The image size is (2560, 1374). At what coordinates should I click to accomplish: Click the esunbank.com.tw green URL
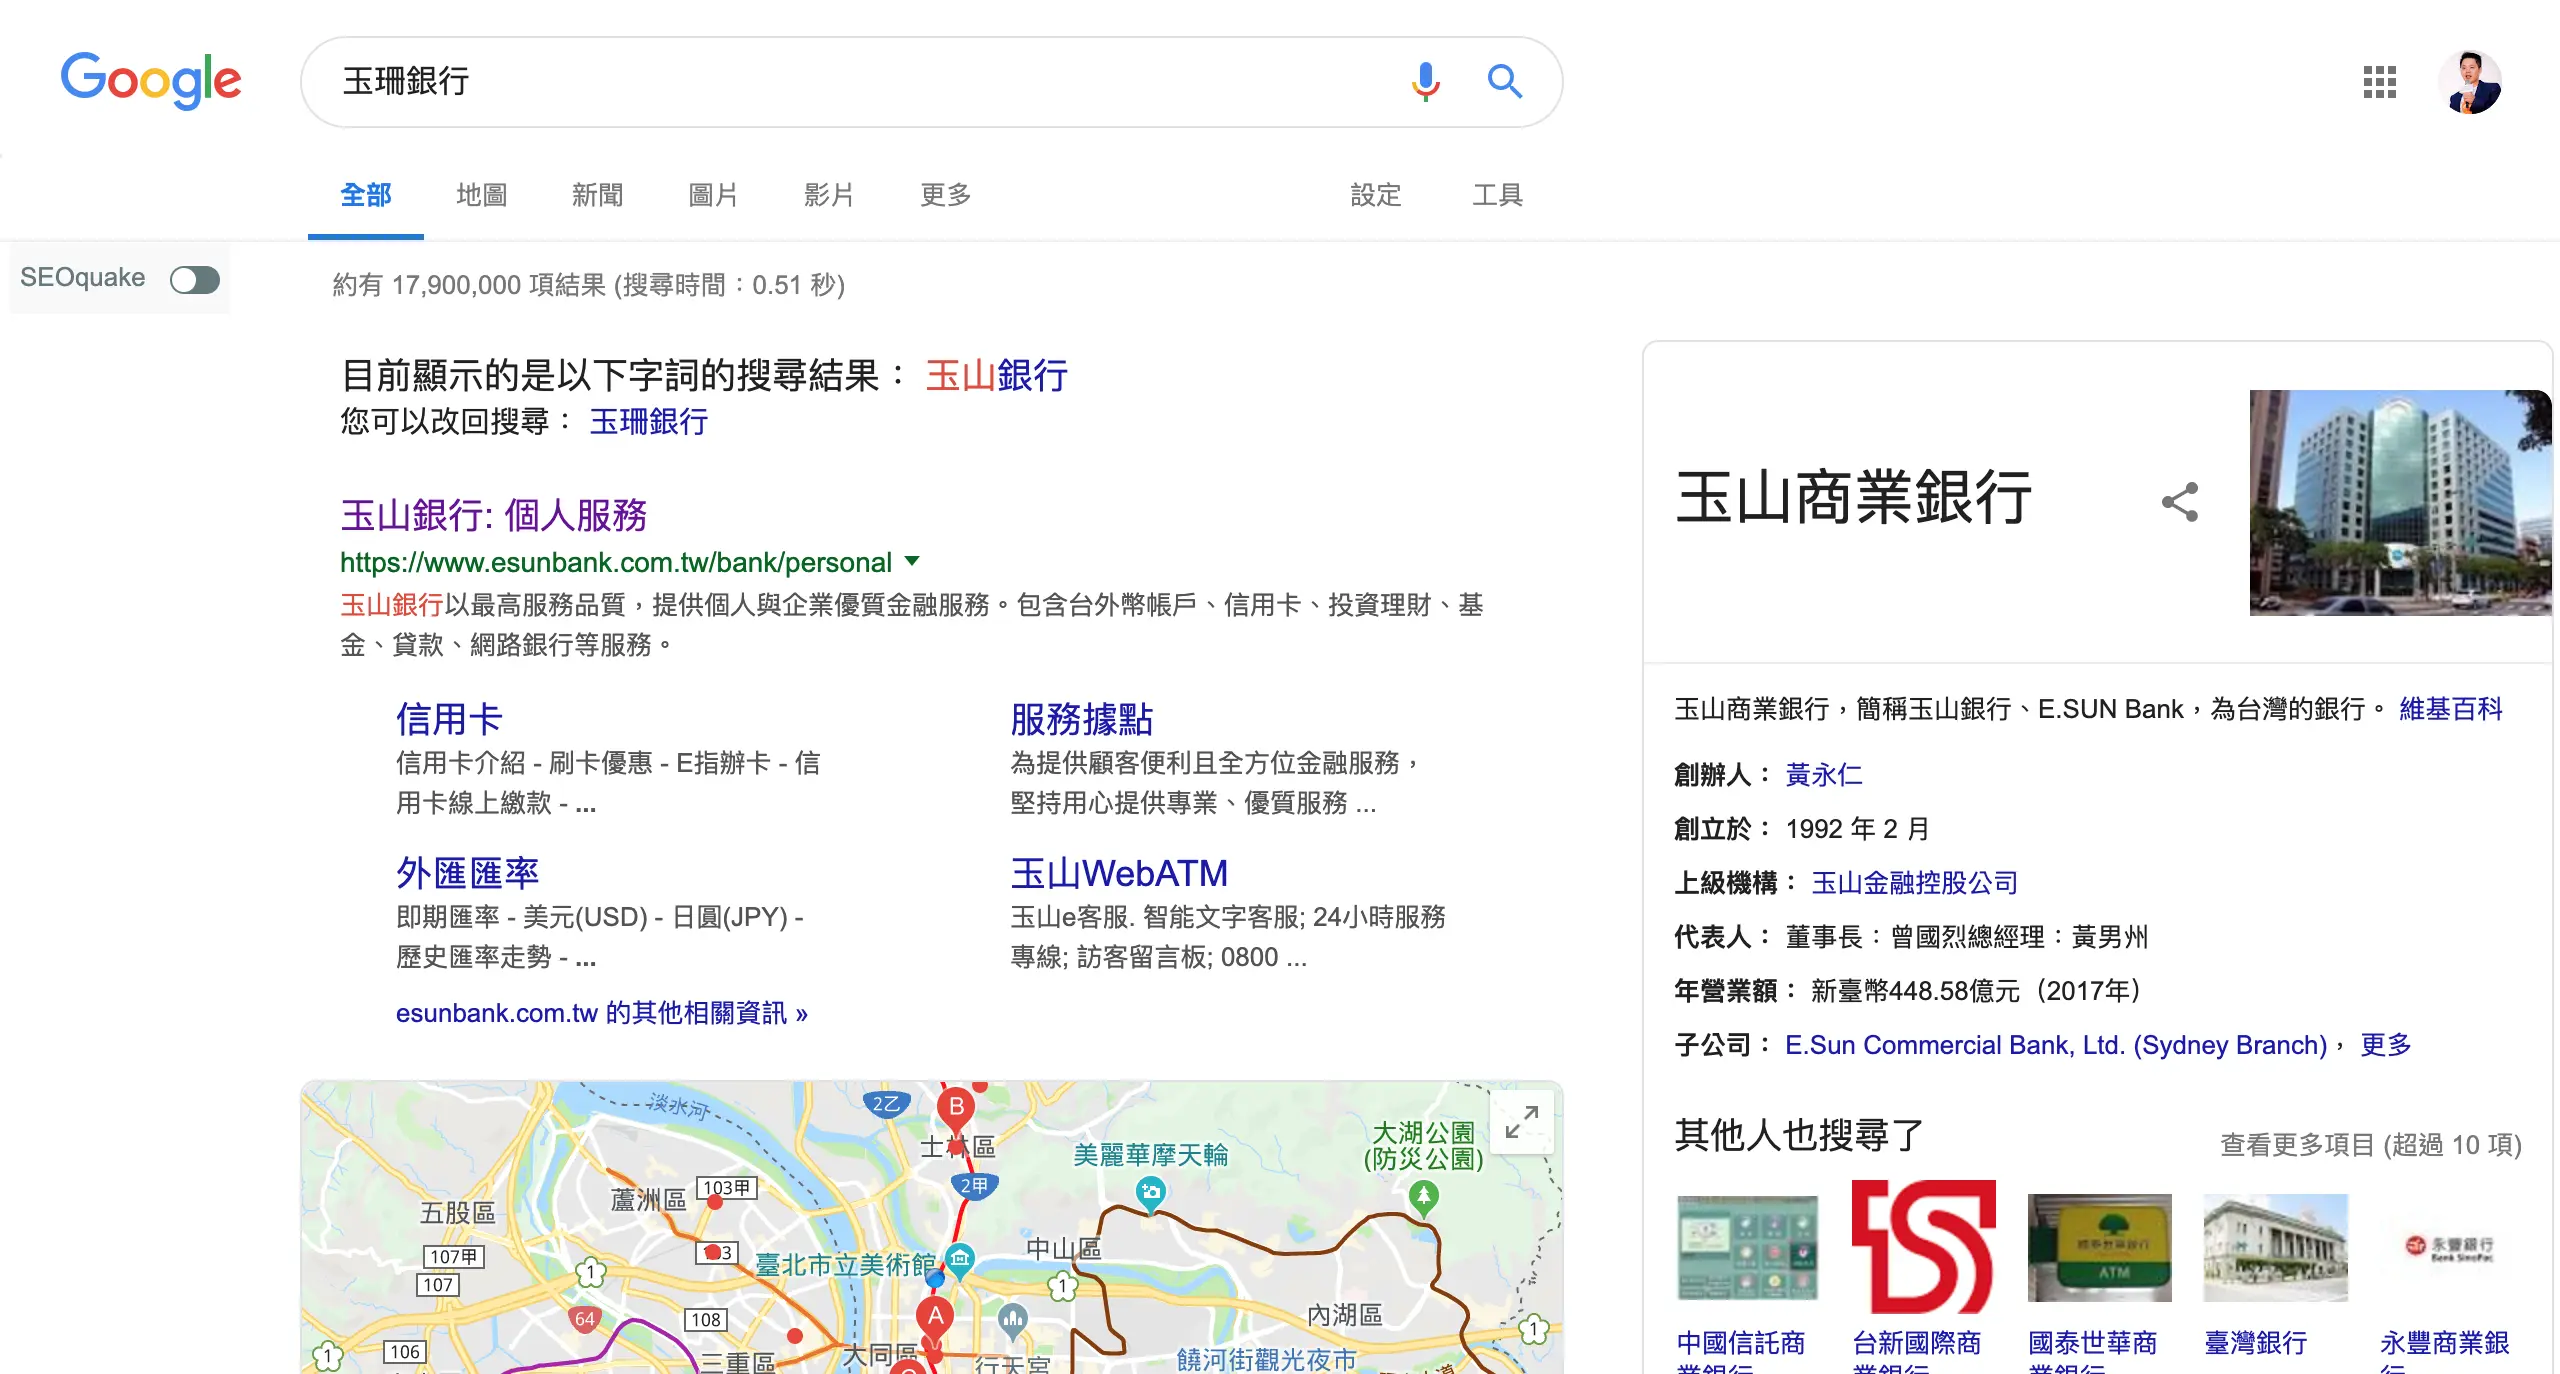616,562
